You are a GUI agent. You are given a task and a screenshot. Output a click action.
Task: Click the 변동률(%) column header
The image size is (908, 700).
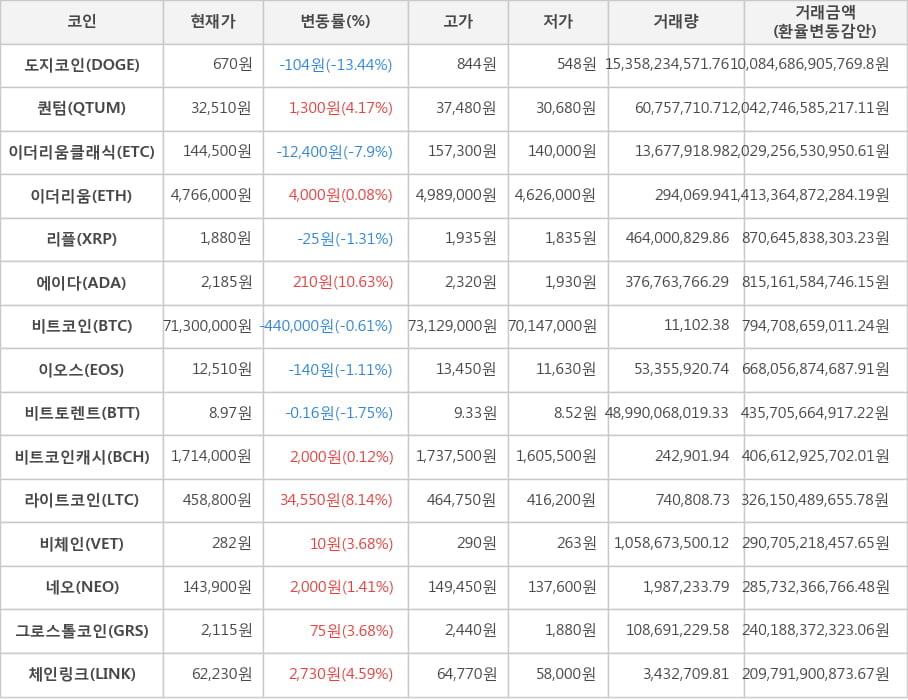(335, 21)
